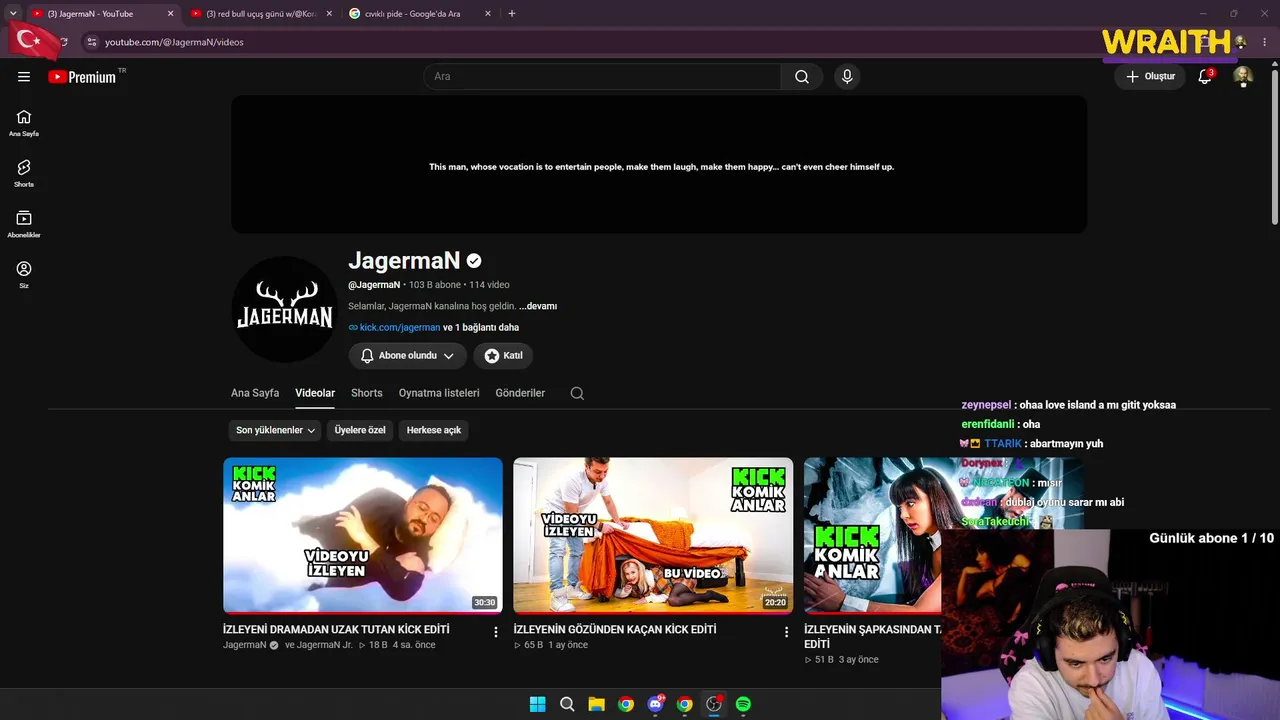Viewport: 1280px width, 720px height.
Task: Filter videos by Herkese açık
Action: (434, 430)
